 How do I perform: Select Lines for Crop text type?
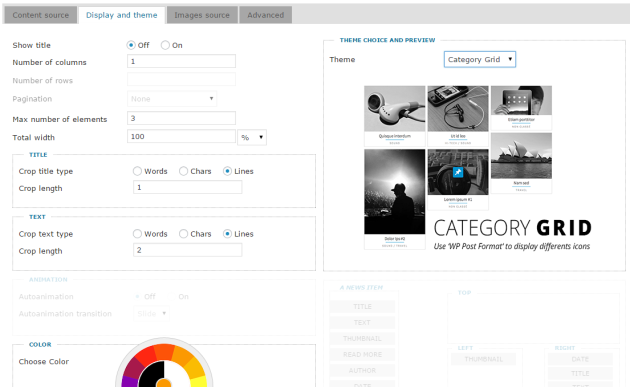point(227,234)
